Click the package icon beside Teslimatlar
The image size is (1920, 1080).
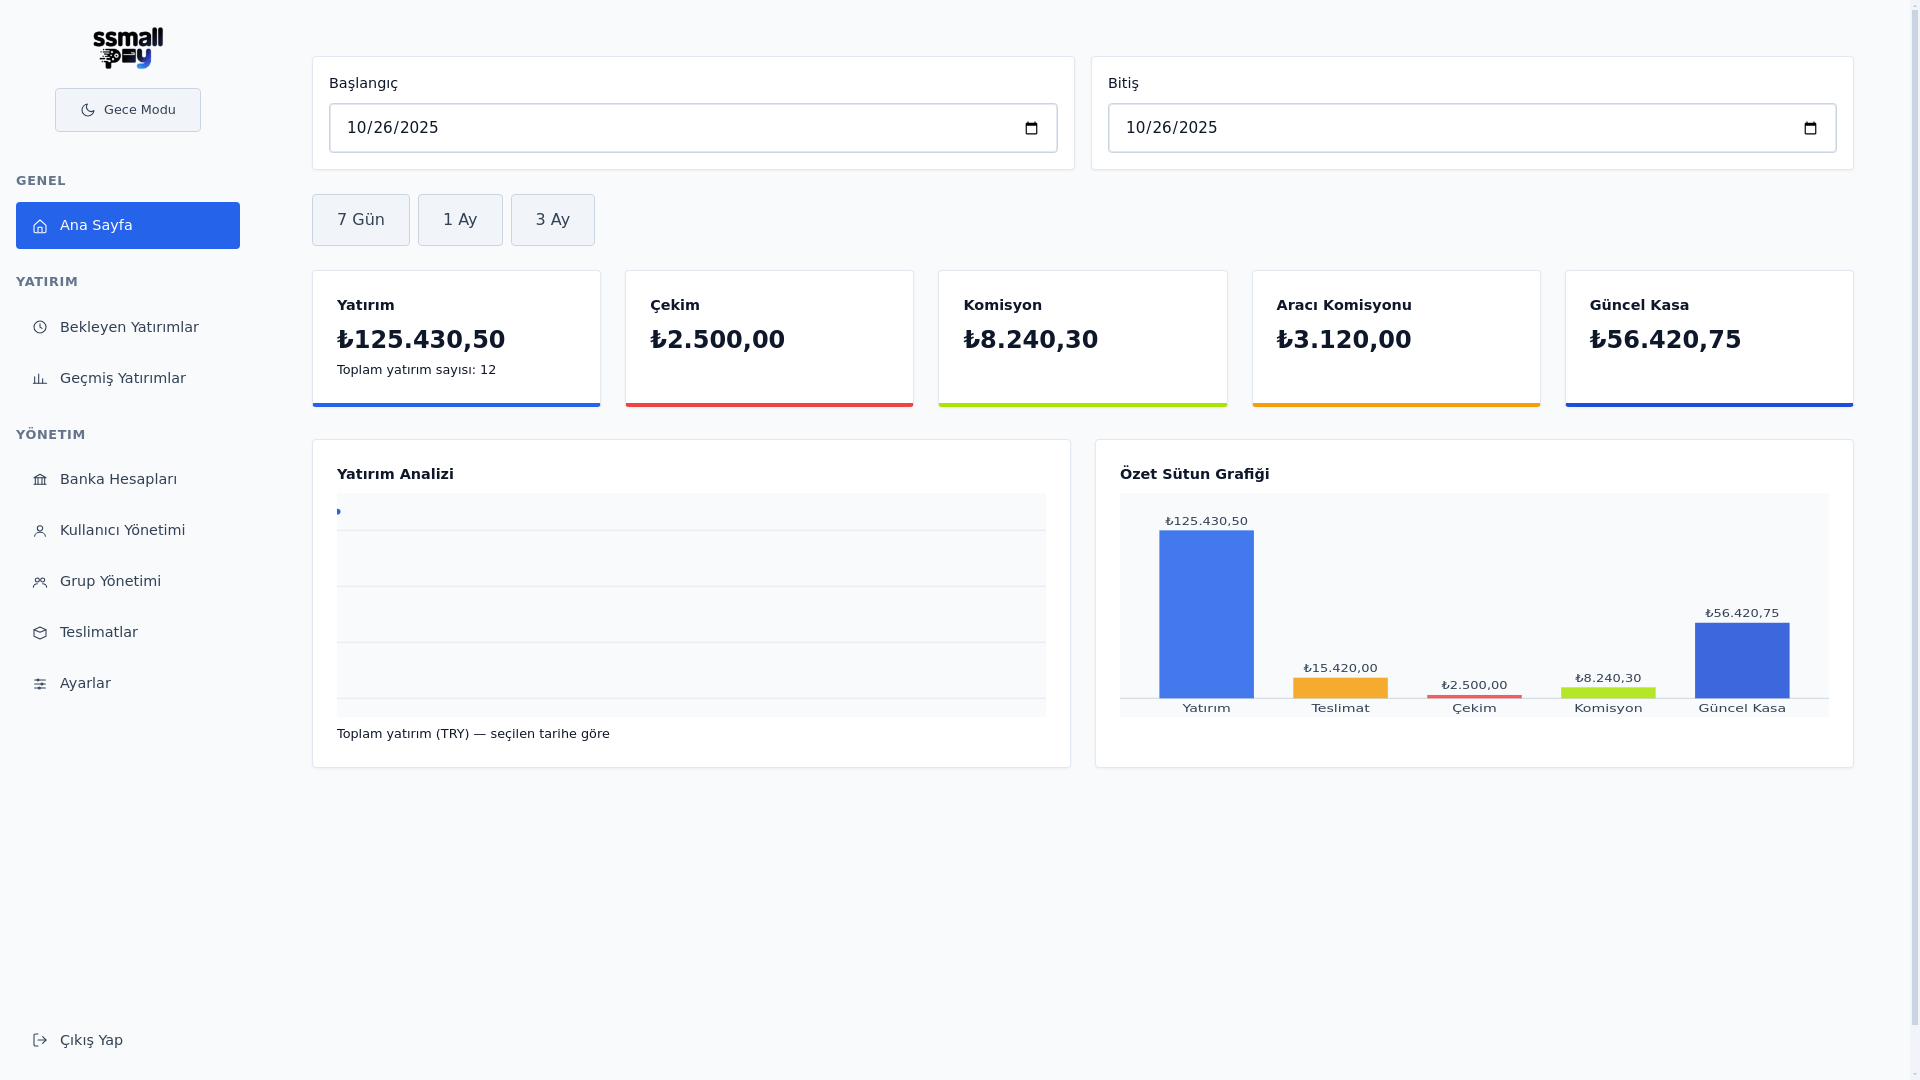(x=40, y=633)
